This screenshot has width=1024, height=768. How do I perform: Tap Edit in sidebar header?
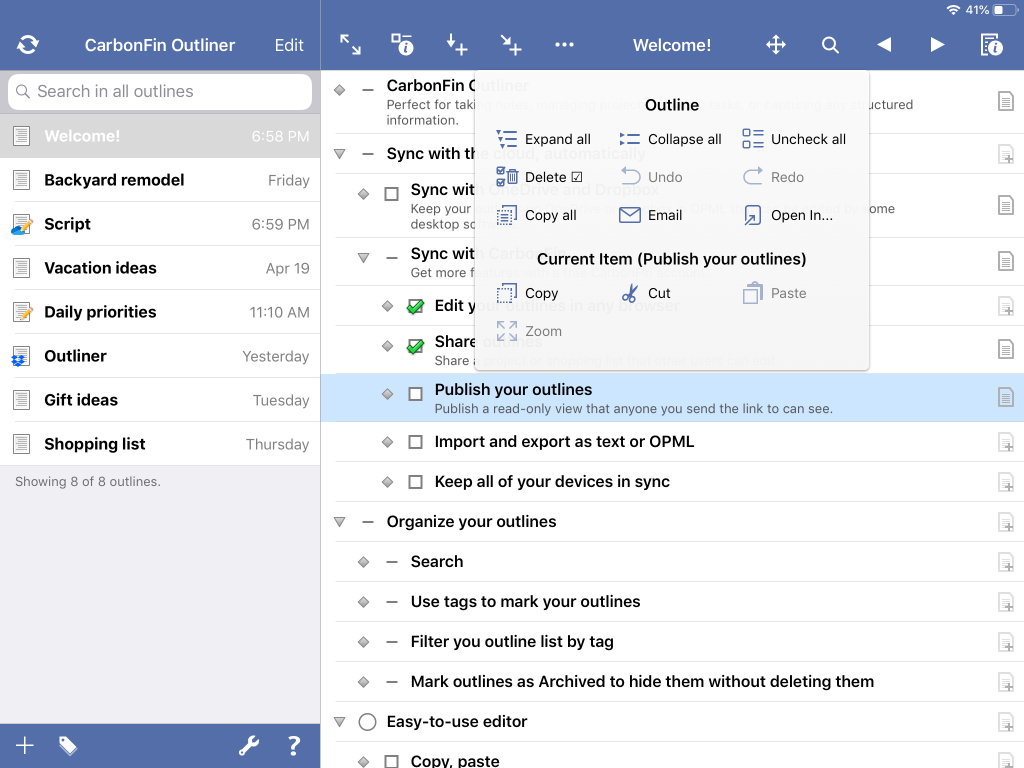(x=289, y=45)
